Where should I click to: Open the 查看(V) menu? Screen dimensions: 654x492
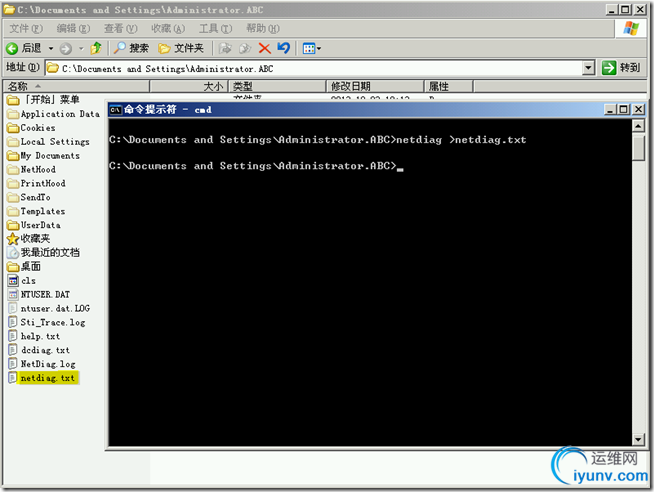(x=121, y=28)
